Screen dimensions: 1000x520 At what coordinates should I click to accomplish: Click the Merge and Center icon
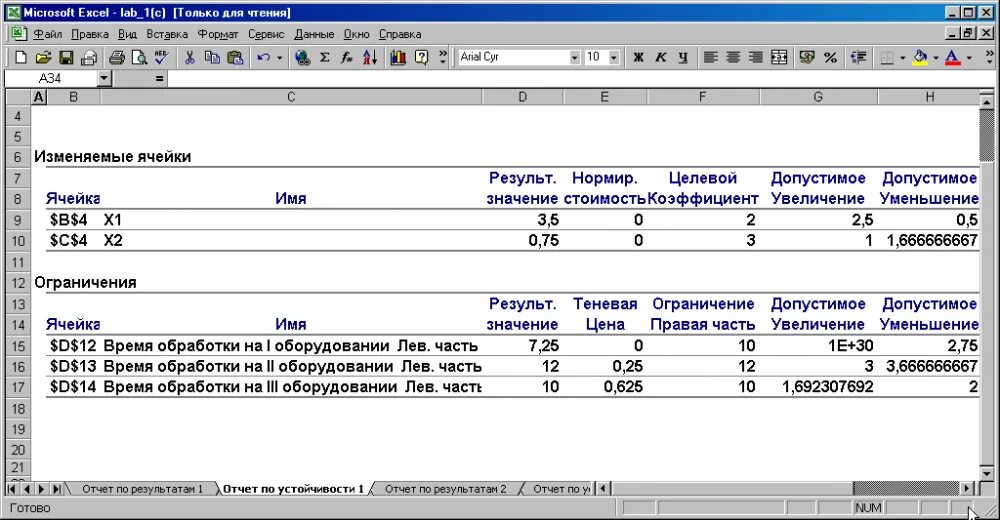click(779, 57)
